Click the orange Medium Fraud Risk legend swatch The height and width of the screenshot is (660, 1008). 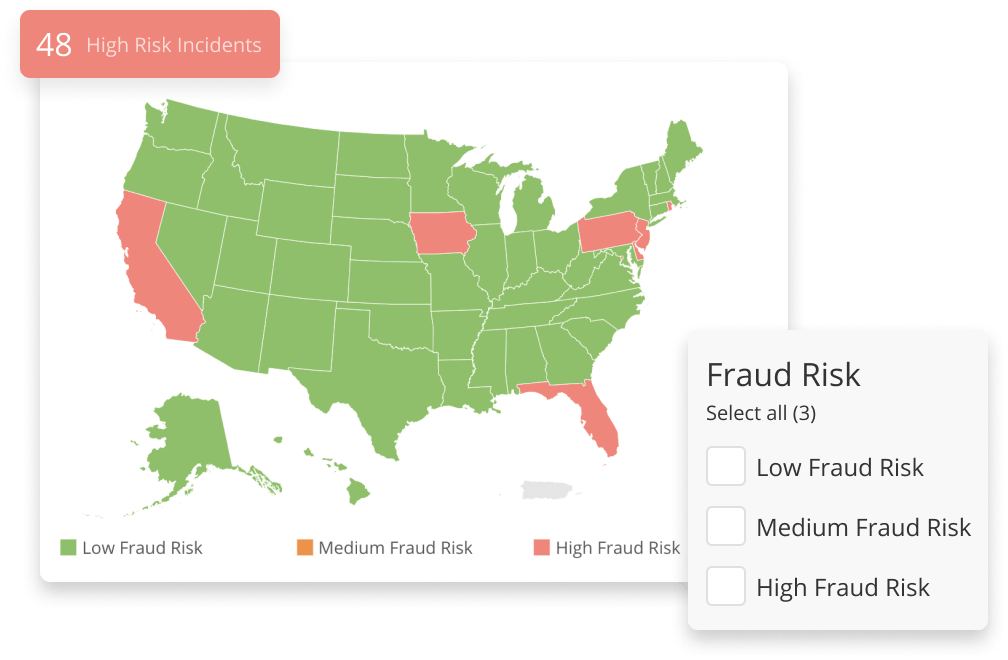click(305, 548)
